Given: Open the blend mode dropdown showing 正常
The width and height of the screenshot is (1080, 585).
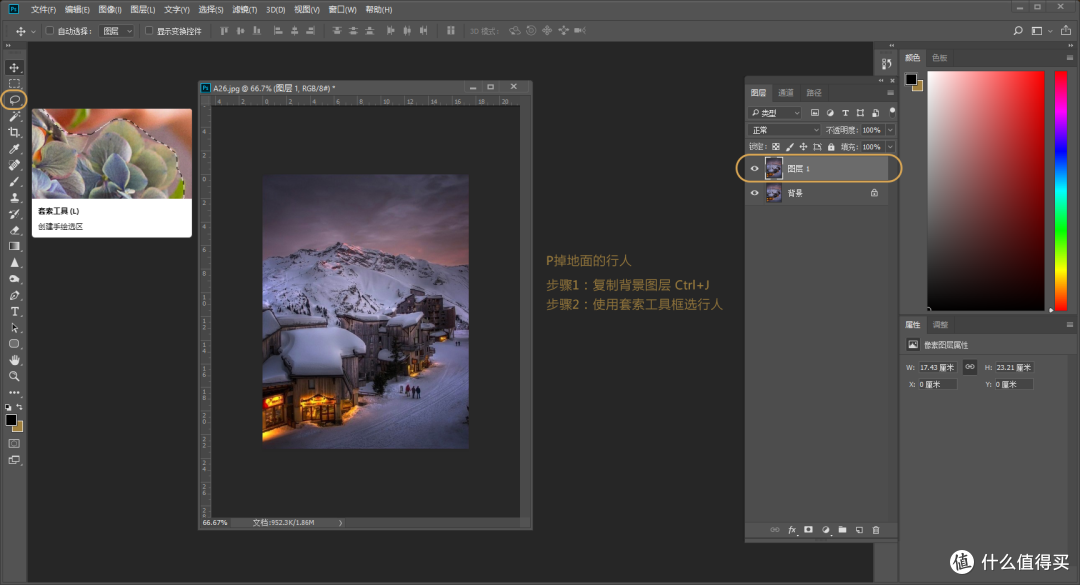Looking at the screenshot, I should click(784, 129).
